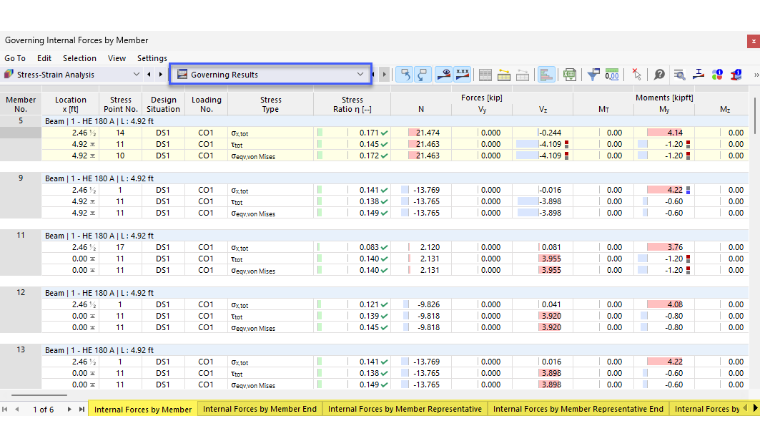Switch to Internal Forces by Member End tab
The width and height of the screenshot is (760, 447).
click(x=259, y=409)
